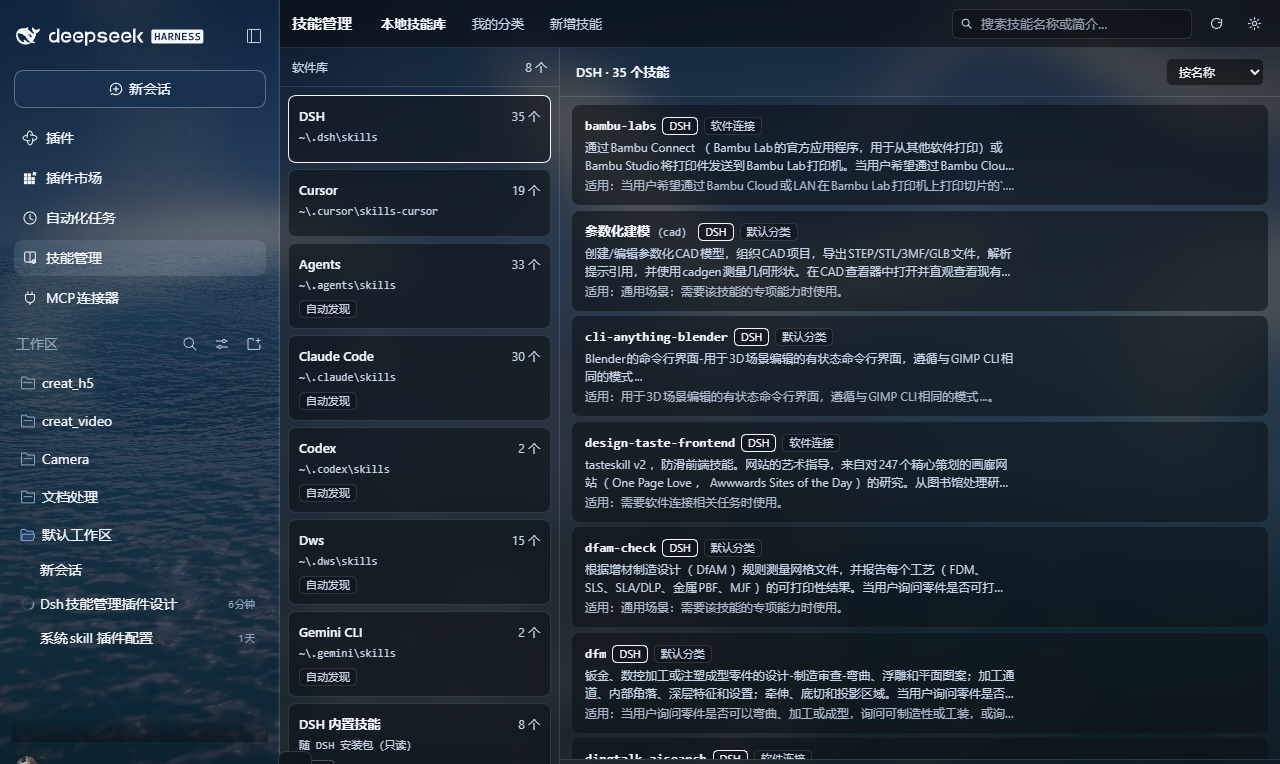Open workspace search magnifier icon
The image size is (1280, 764).
pyautogui.click(x=190, y=344)
